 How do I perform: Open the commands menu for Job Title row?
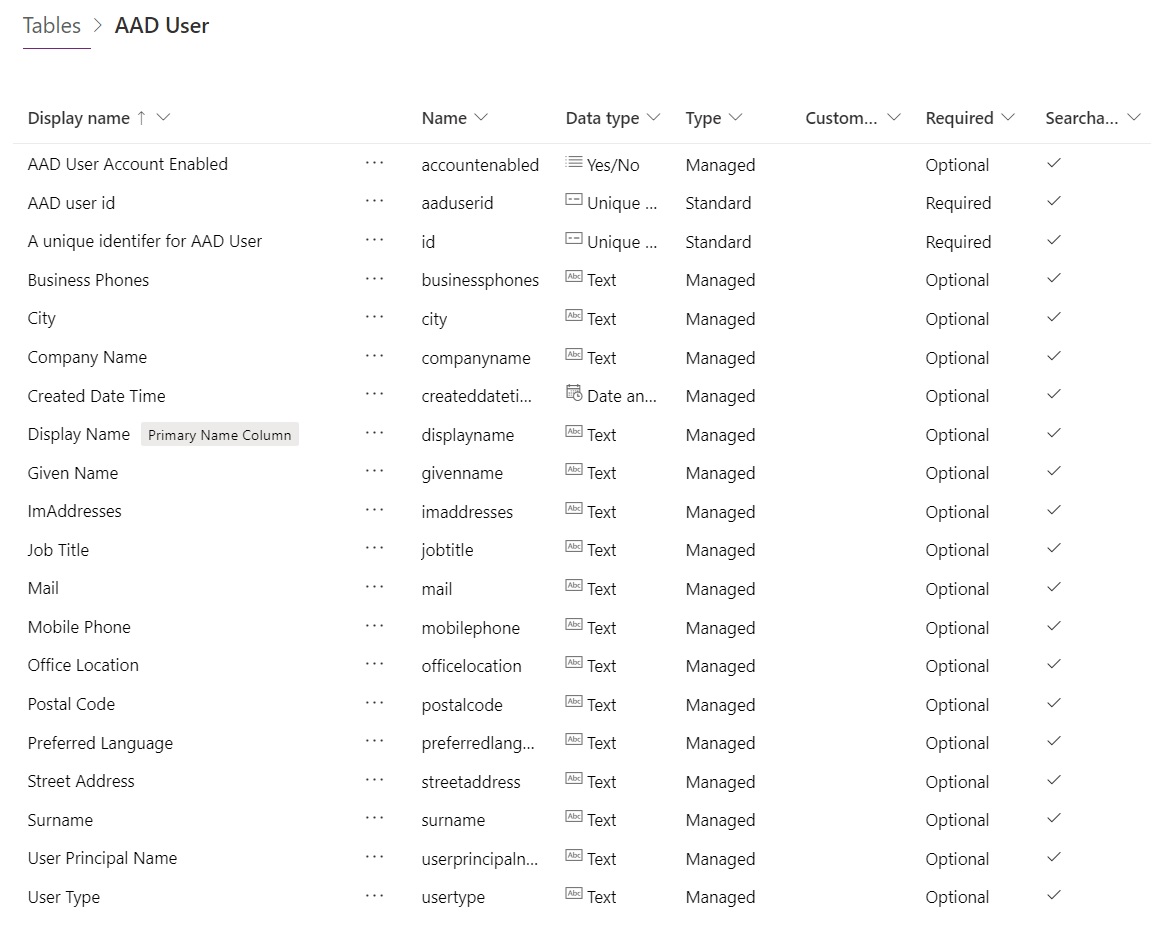pos(375,550)
